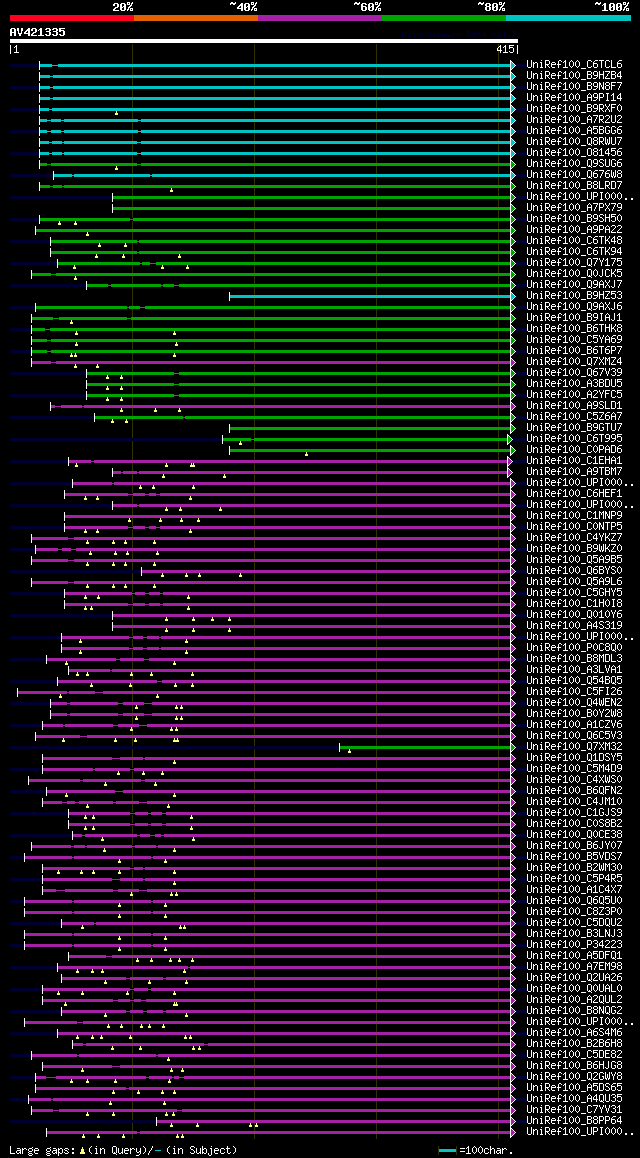The height and width of the screenshot is (1158, 640).
Task: Click the UniRef100_A9PI14 entry
Action: tap(574, 97)
